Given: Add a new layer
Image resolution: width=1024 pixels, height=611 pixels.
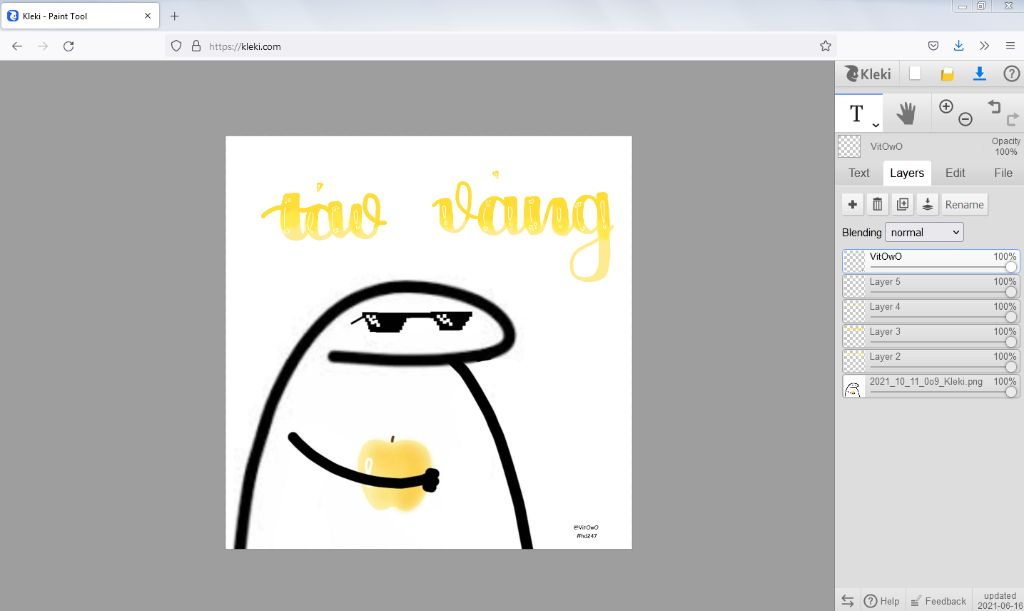Looking at the screenshot, I should tap(852, 204).
